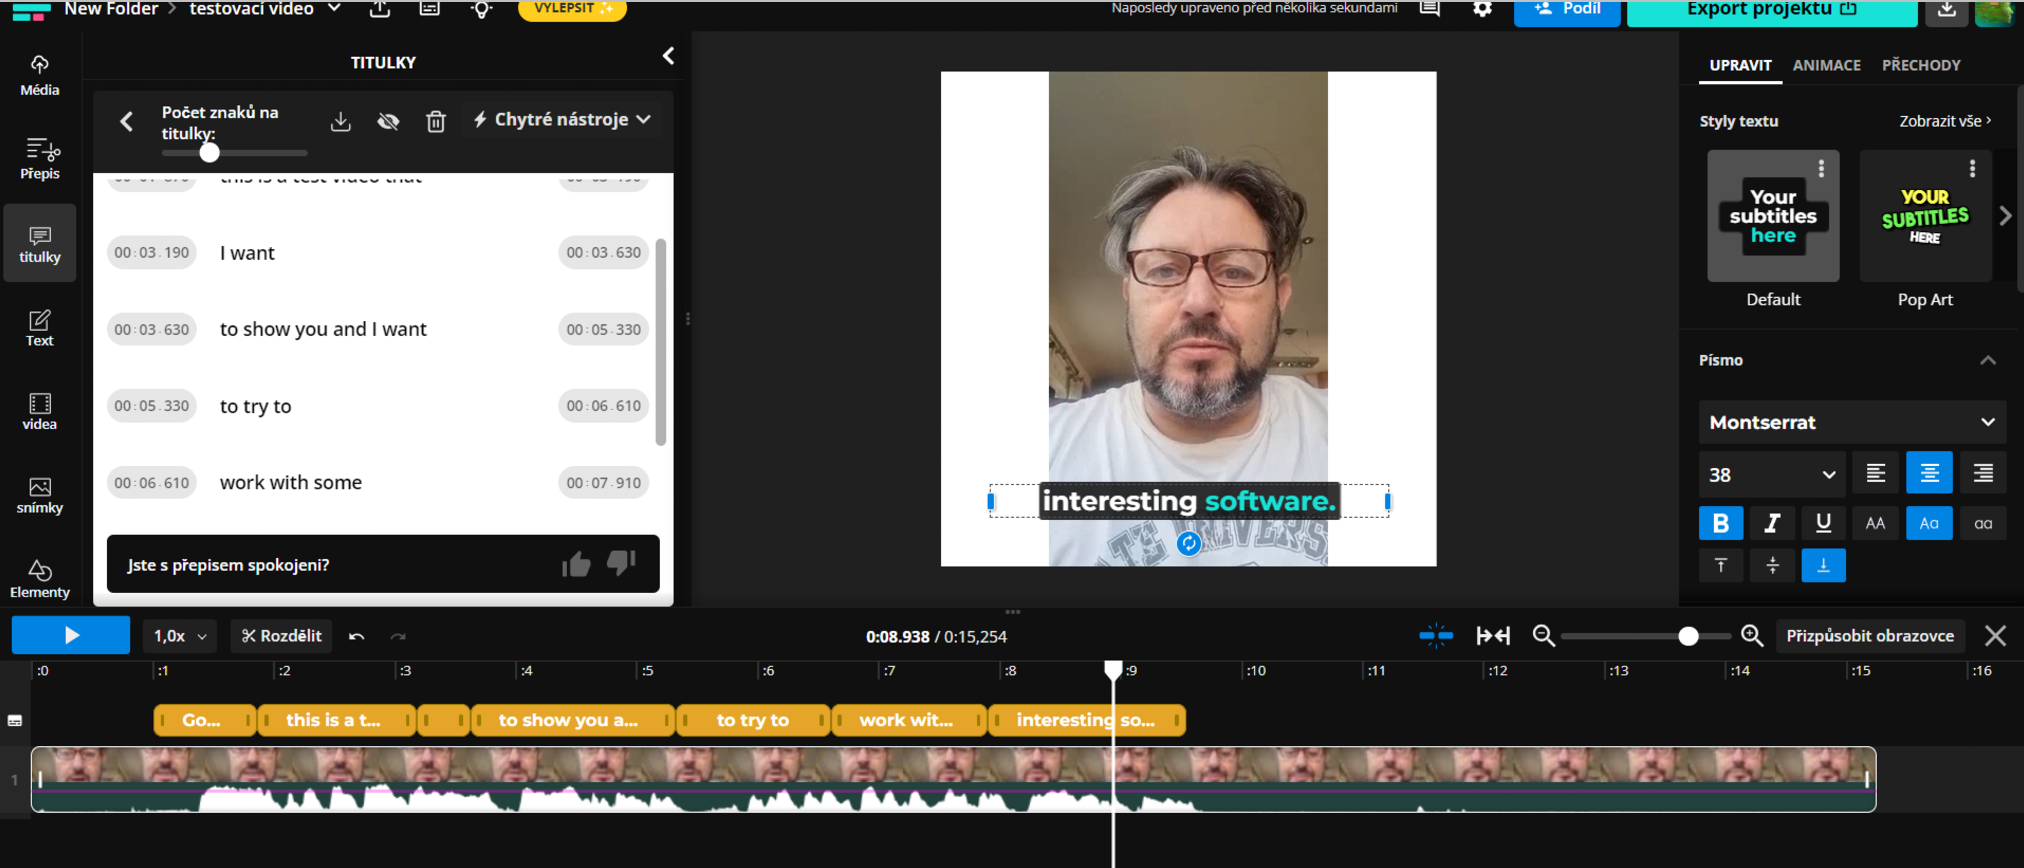Select the titulky sidebar icon

[x=40, y=243]
